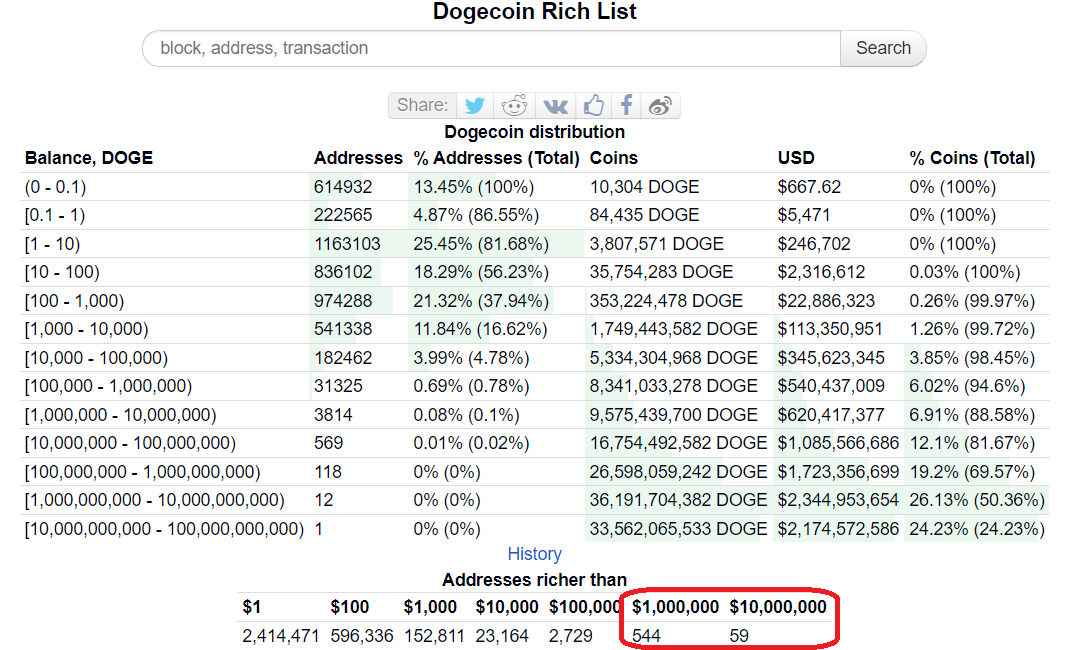Click the richer-than count 596,336
The width and height of the screenshot is (1066, 650).
pos(362,636)
